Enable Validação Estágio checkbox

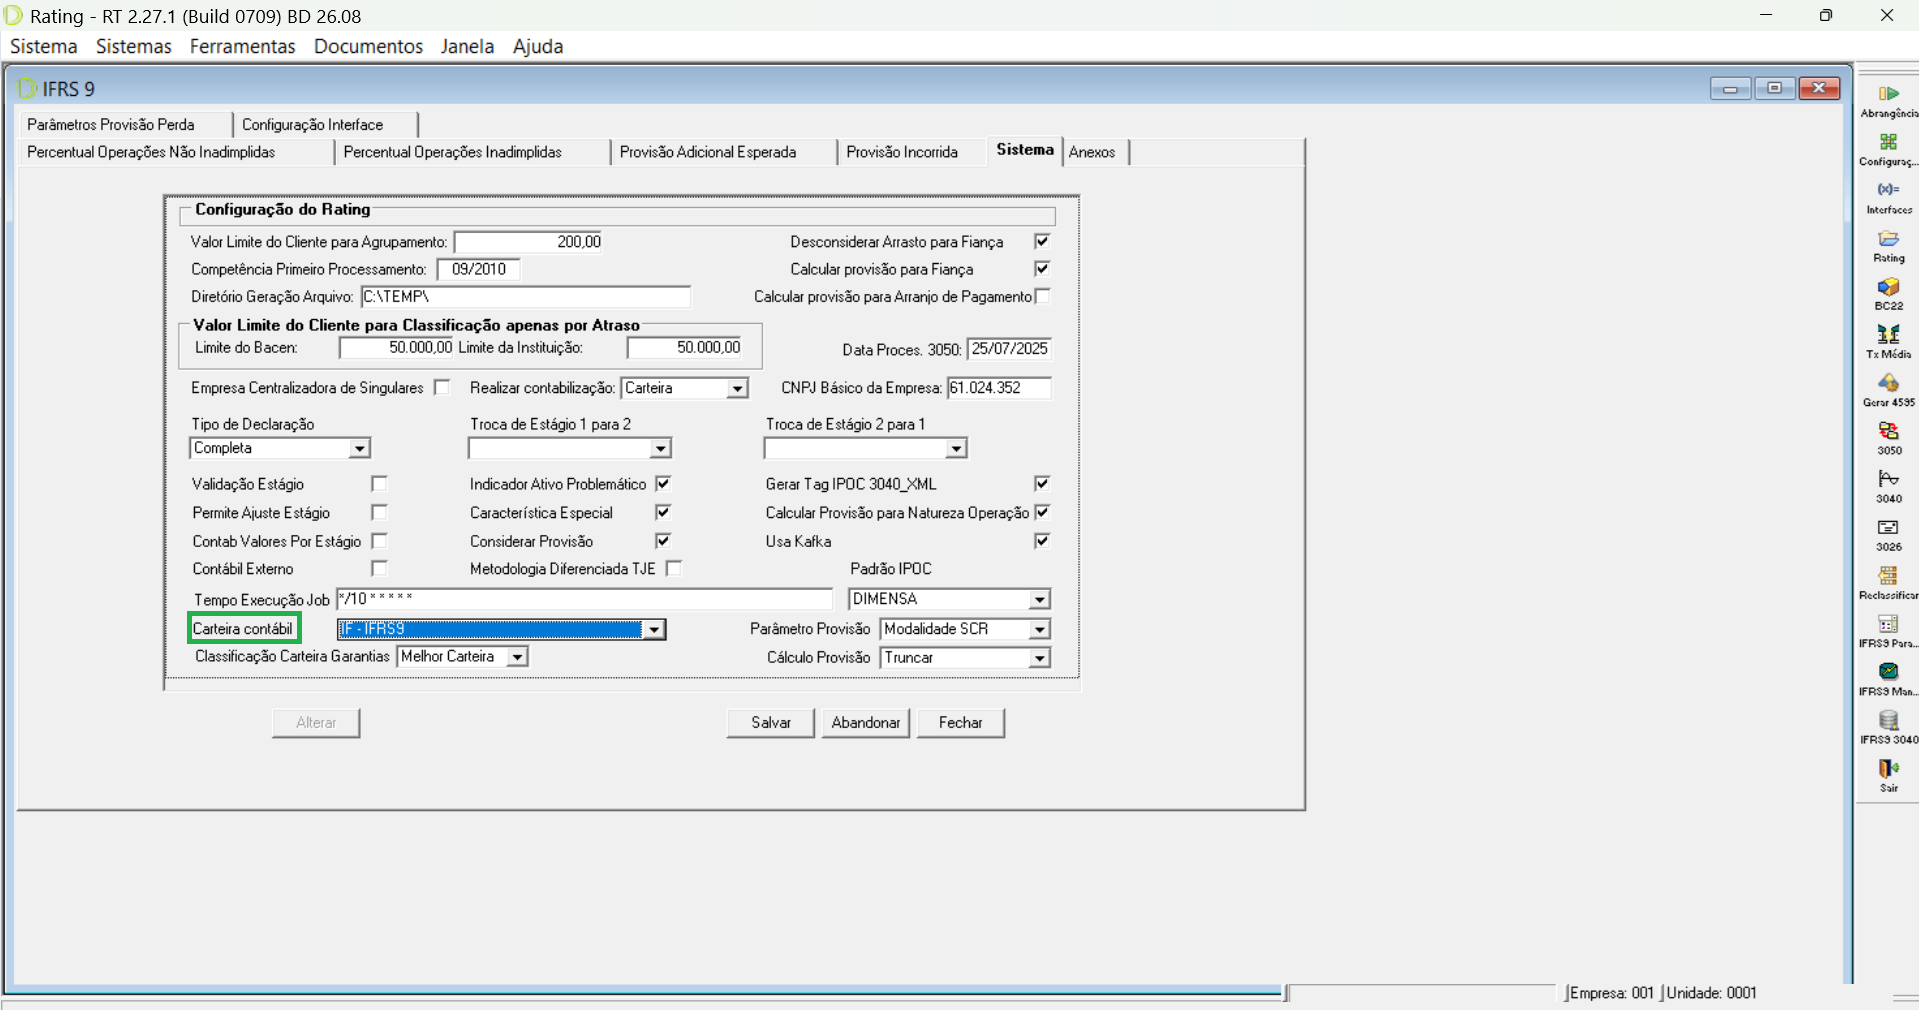[379, 484]
